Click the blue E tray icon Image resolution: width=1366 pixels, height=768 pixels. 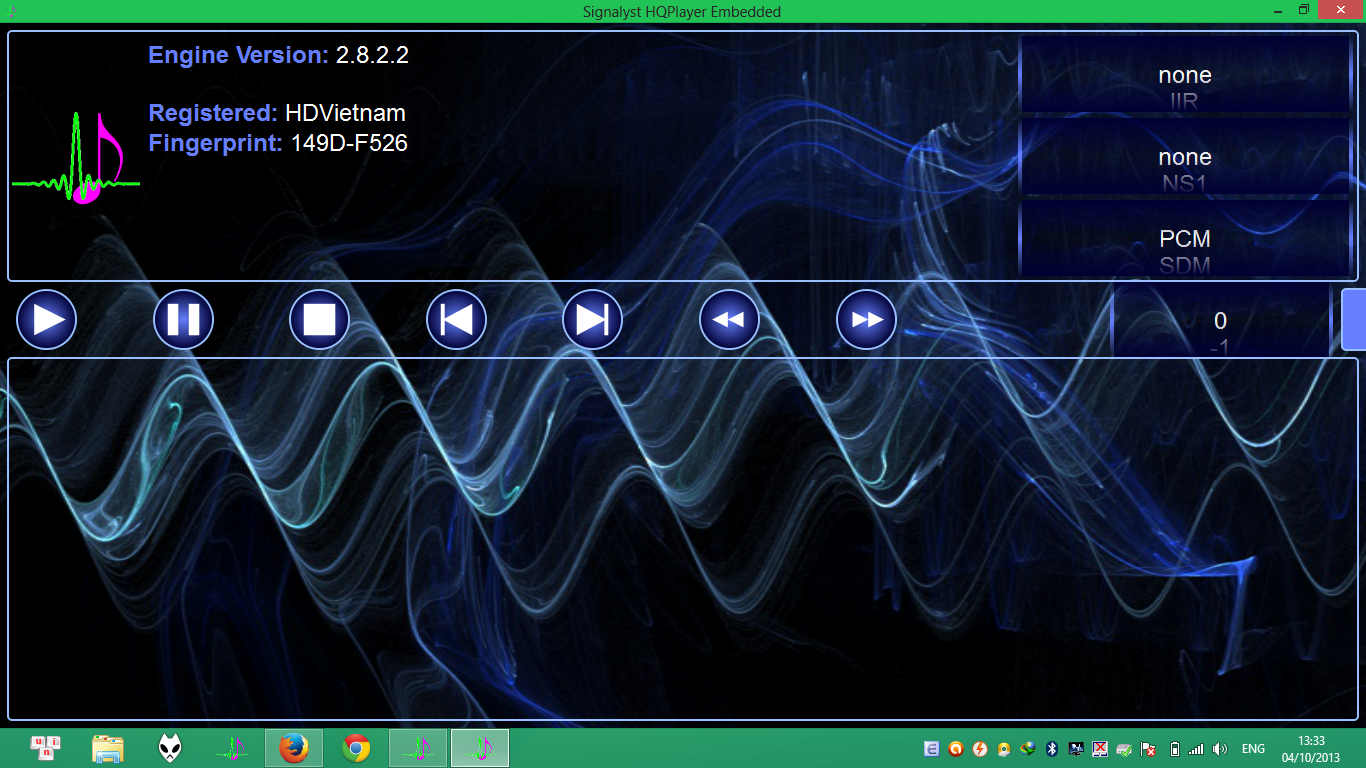(x=931, y=749)
